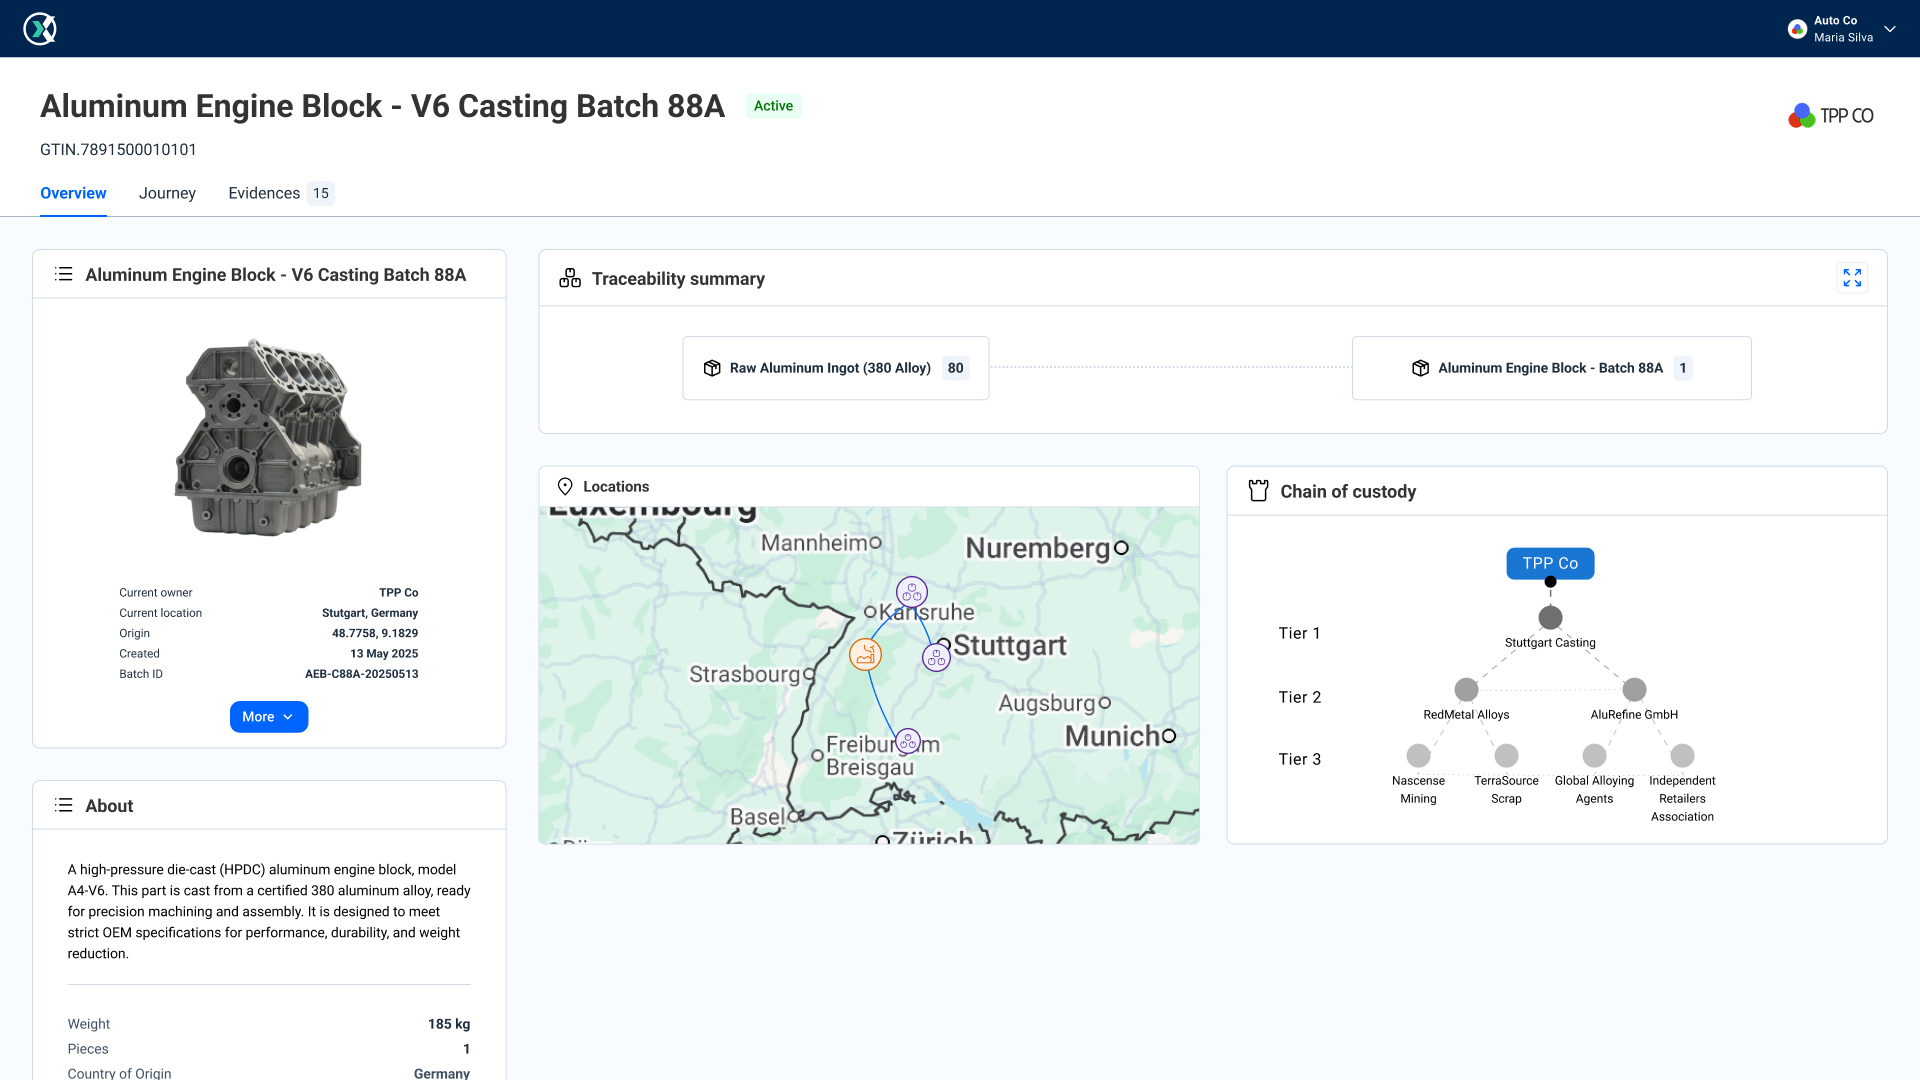This screenshot has height=1080, width=1920.
Task: Click the TPP CO company logo
Action: tap(1831, 116)
